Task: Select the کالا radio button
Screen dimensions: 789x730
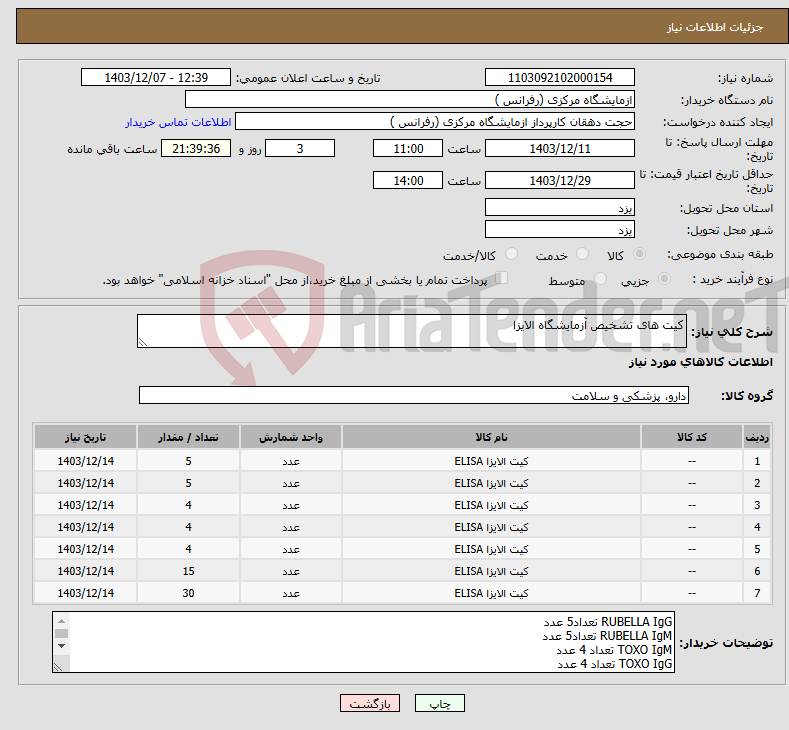Action: pos(640,255)
